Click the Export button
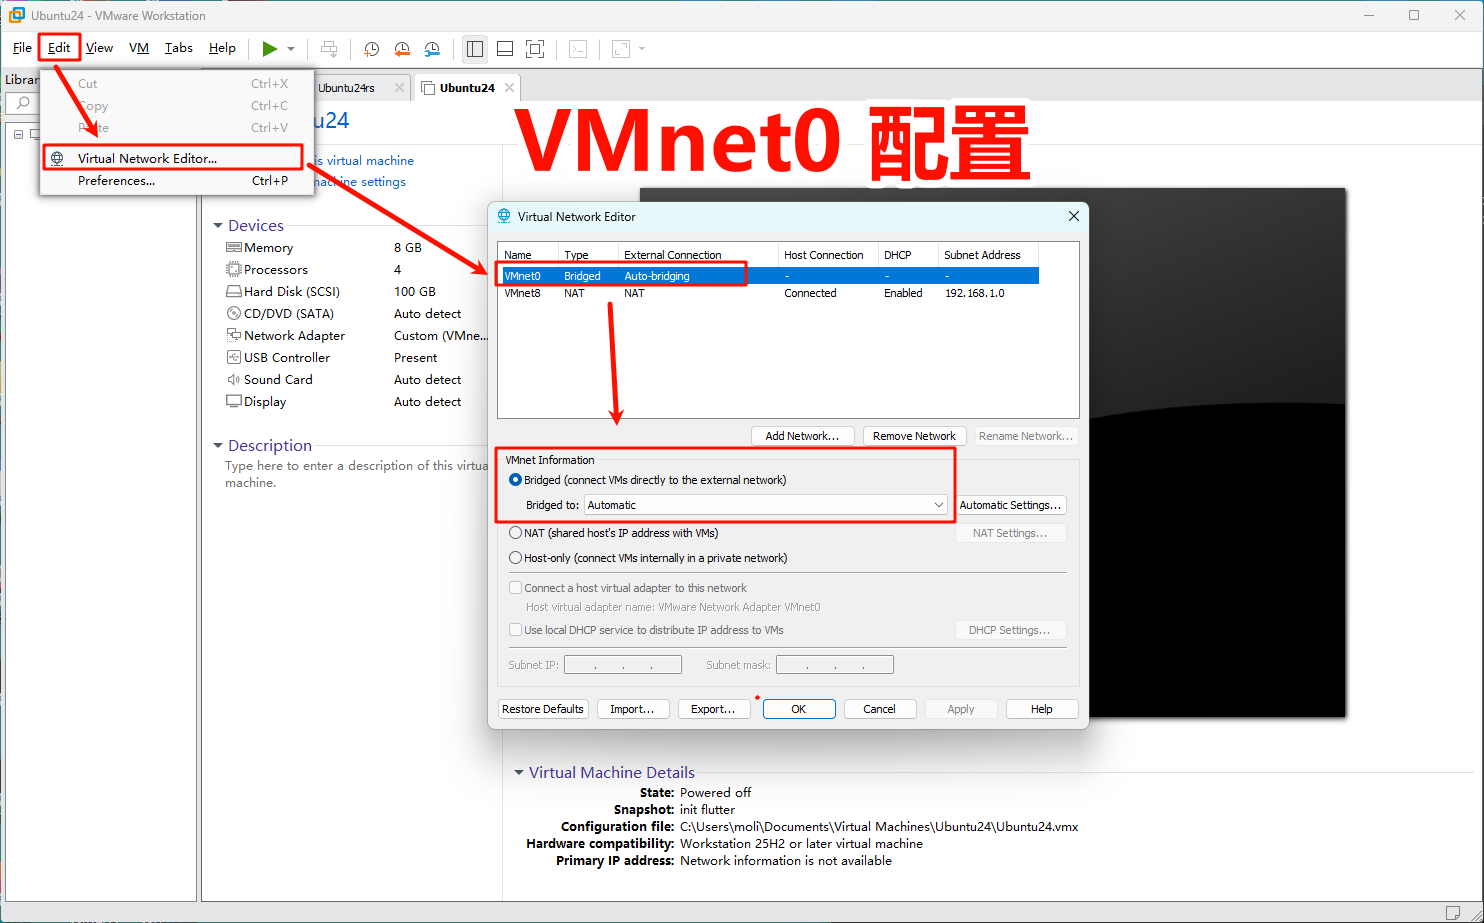 pos(713,709)
